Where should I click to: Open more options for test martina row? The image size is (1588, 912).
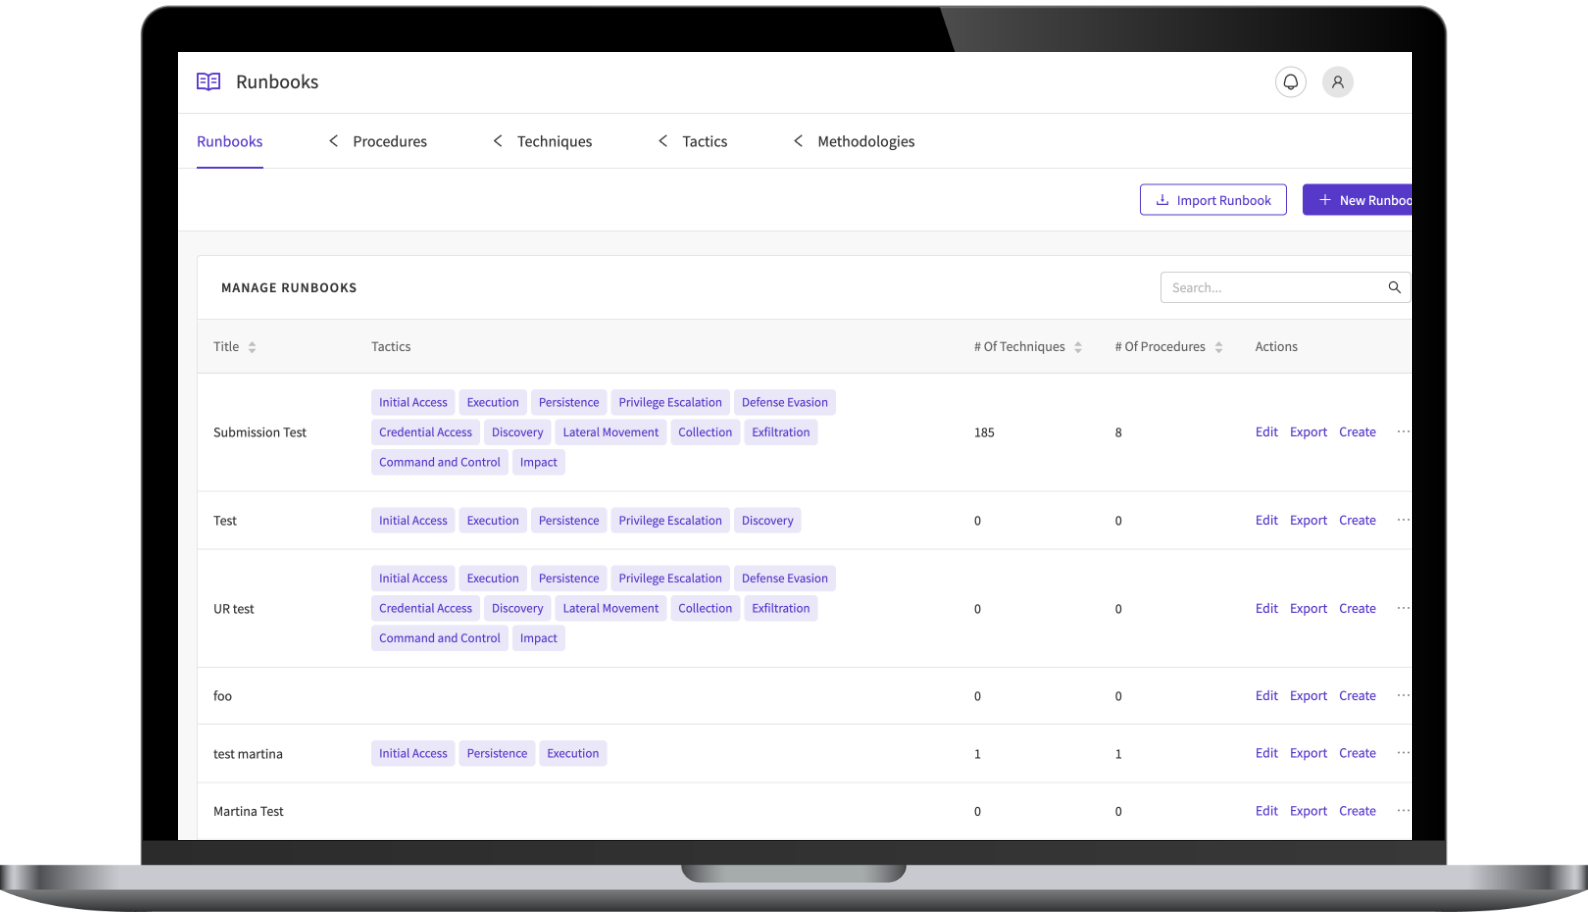click(1403, 753)
